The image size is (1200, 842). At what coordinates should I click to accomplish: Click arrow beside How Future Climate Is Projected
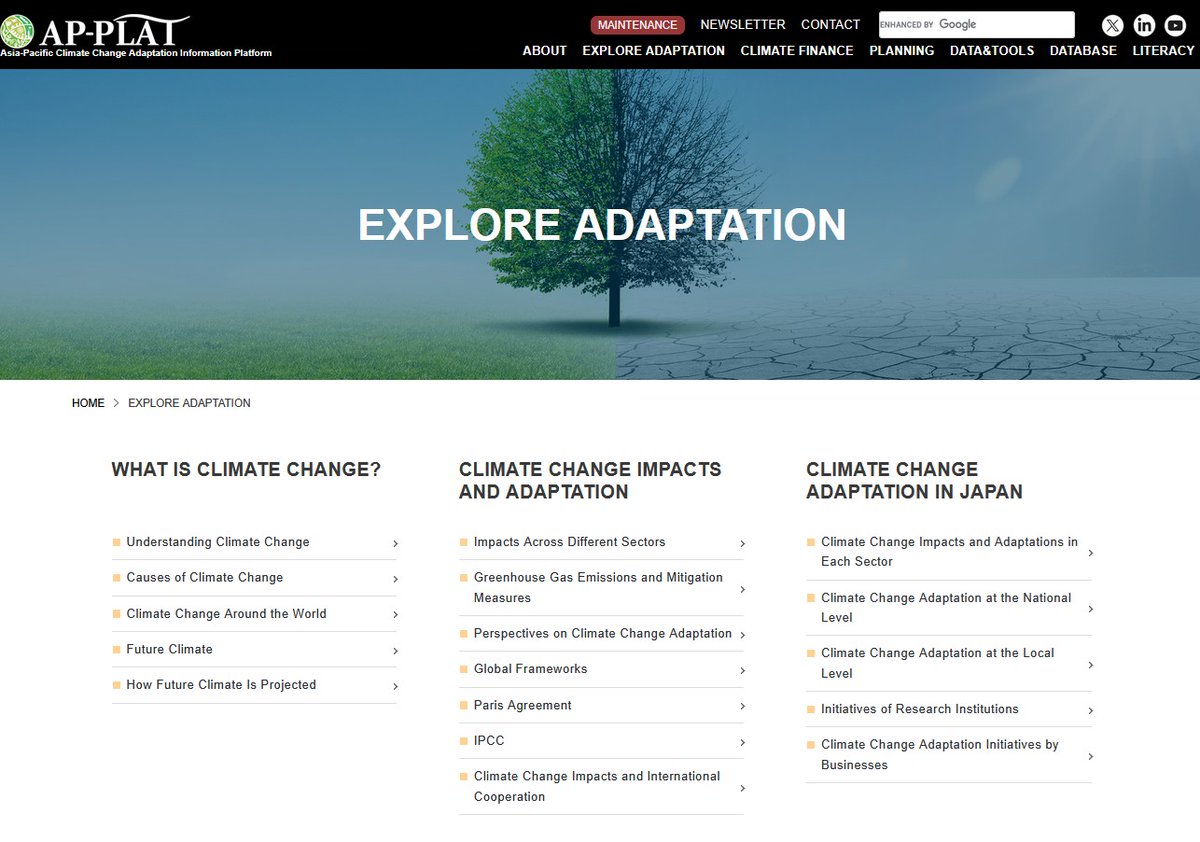click(x=395, y=686)
